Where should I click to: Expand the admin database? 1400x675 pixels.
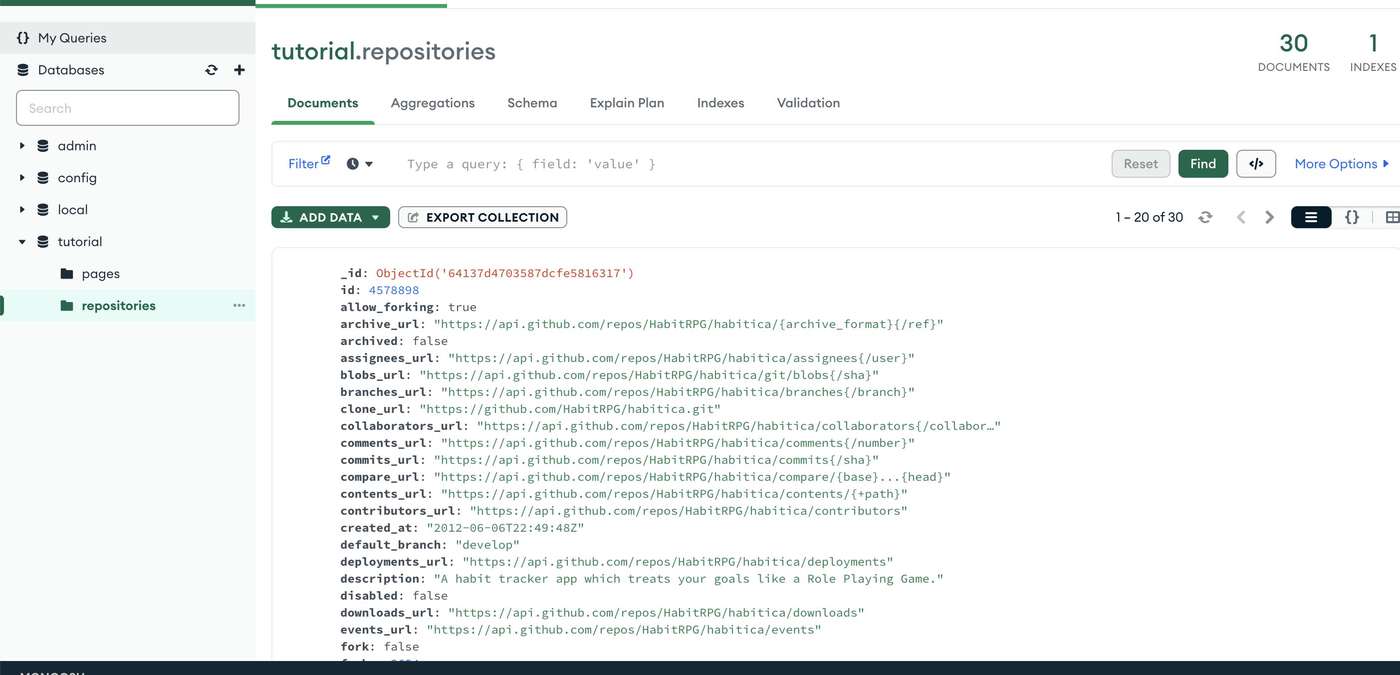click(21, 145)
